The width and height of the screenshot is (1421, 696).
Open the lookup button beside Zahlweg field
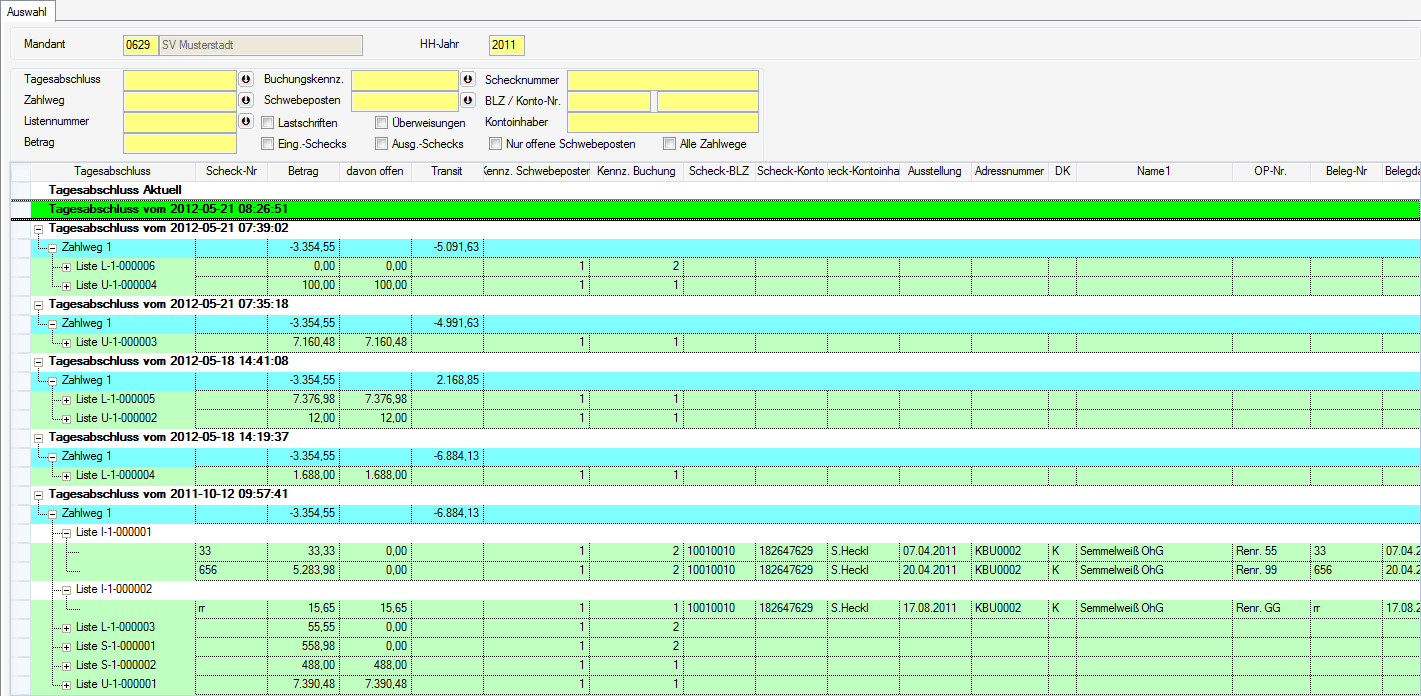[246, 101]
